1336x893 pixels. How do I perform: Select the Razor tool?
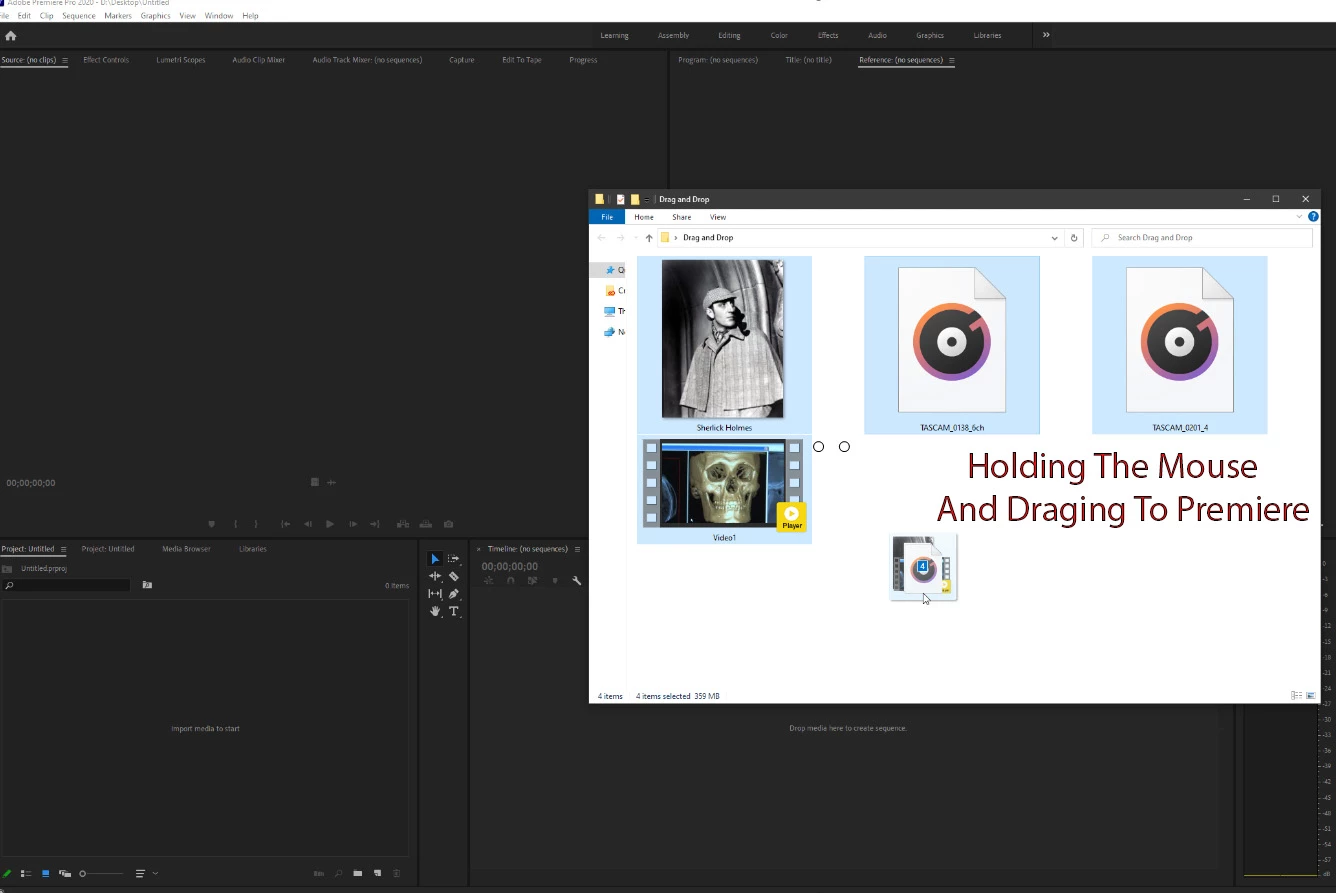pyautogui.click(x=454, y=576)
